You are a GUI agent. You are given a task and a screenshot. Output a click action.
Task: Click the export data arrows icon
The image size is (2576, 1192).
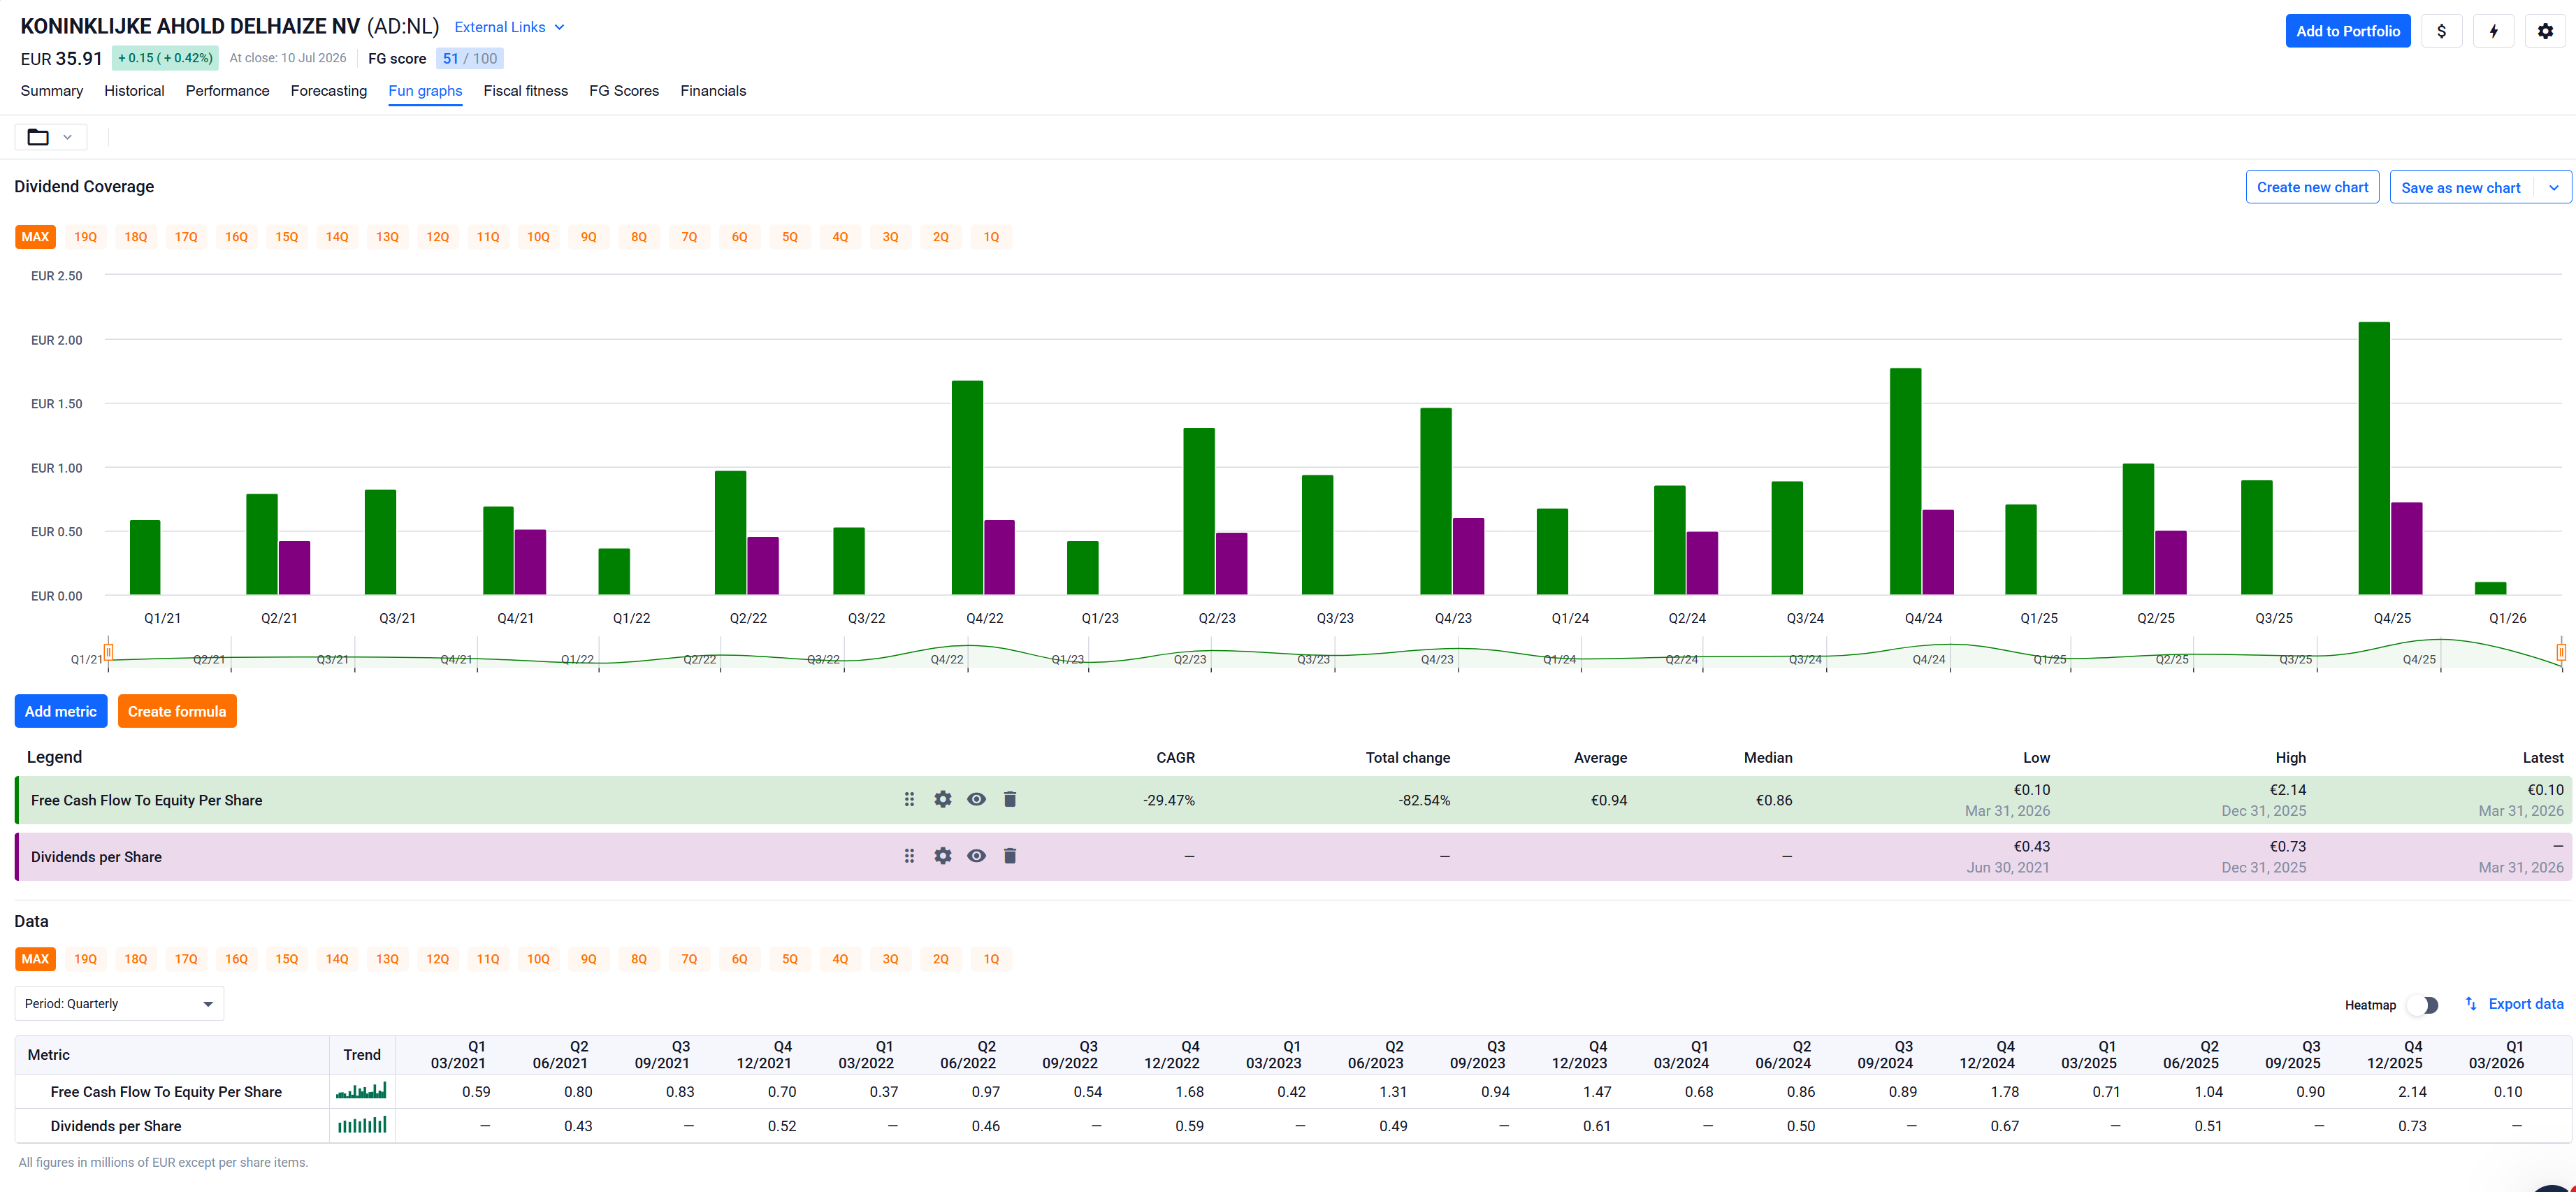(x=2471, y=1004)
